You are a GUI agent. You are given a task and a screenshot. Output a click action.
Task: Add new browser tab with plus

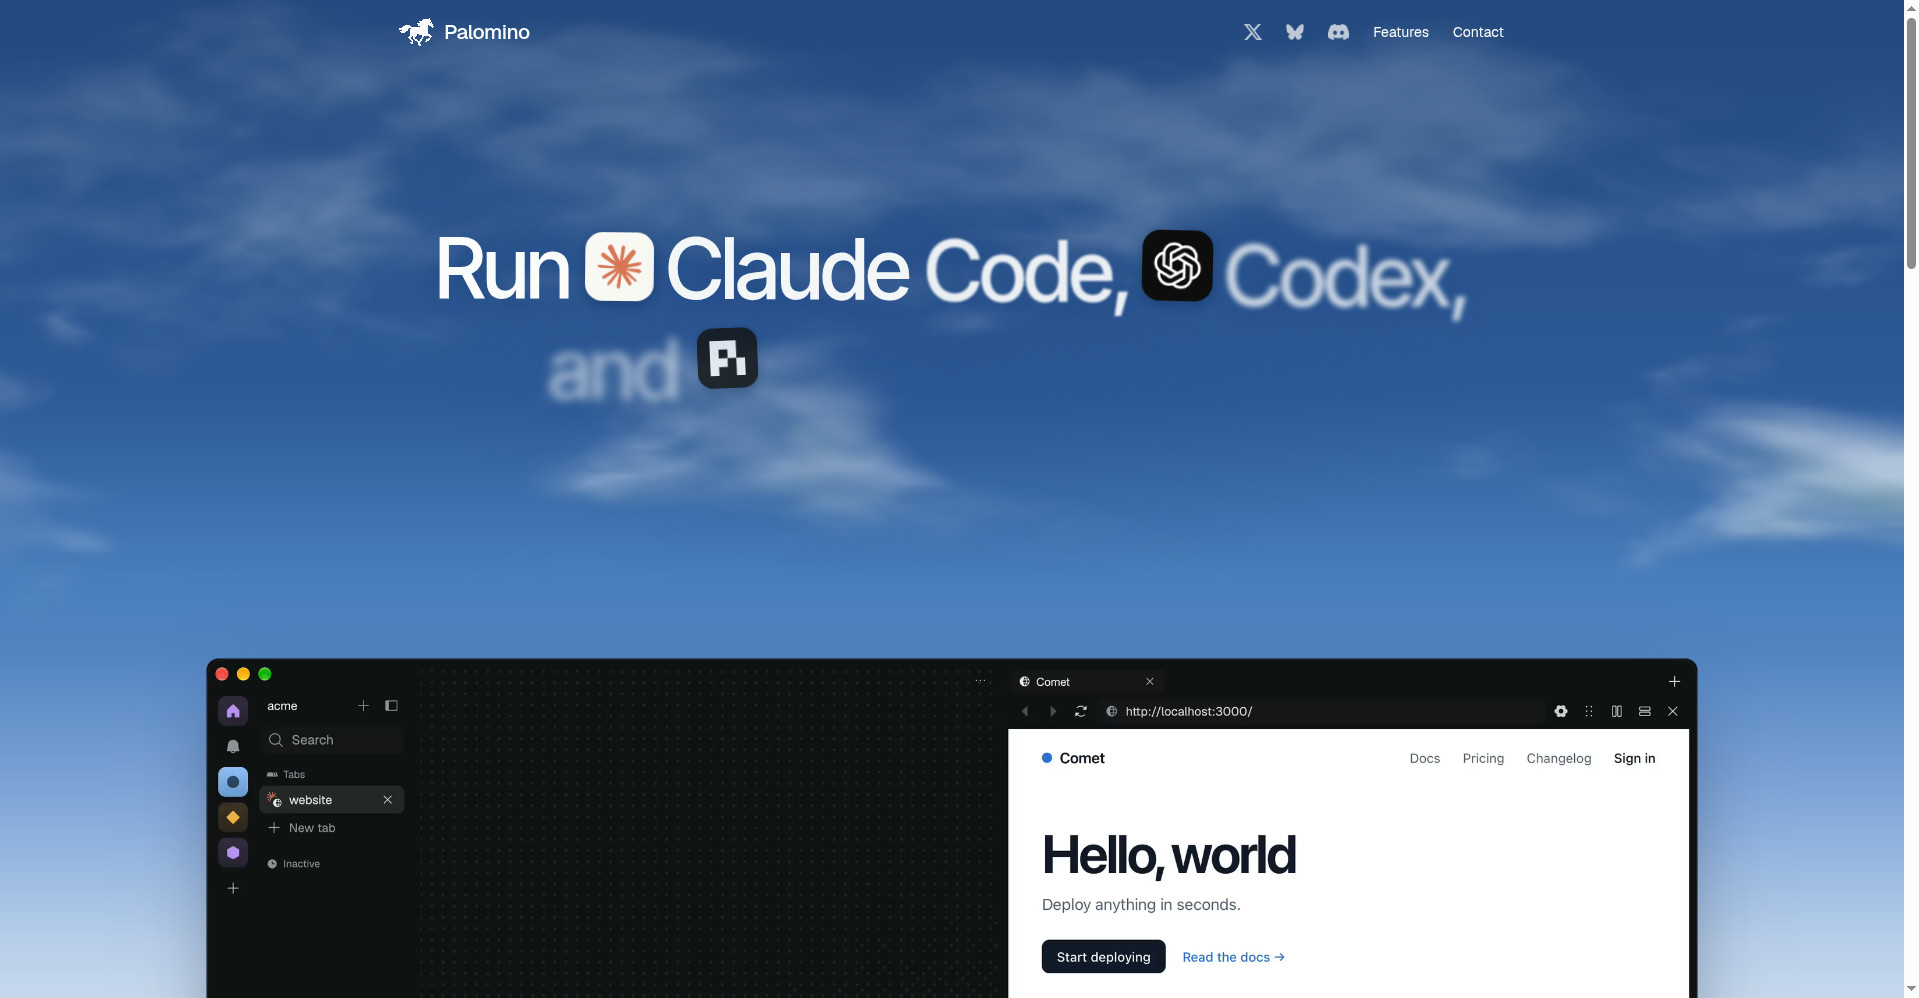[1674, 682]
